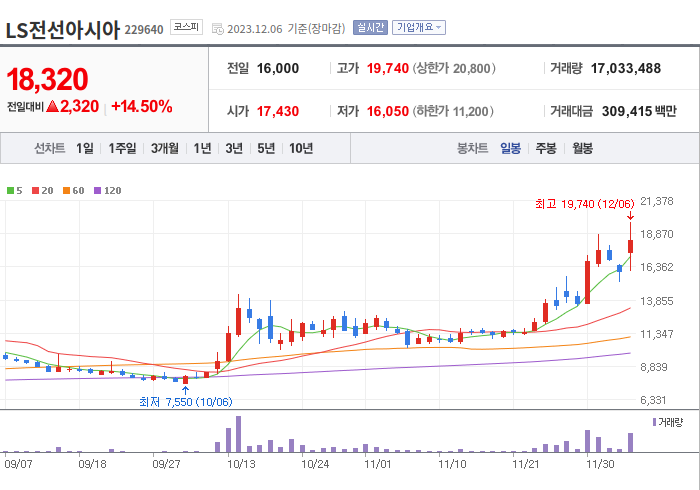Click the green 5-day moving average swatch
Viewport: 700px width, 490px height.
(10, 191)
